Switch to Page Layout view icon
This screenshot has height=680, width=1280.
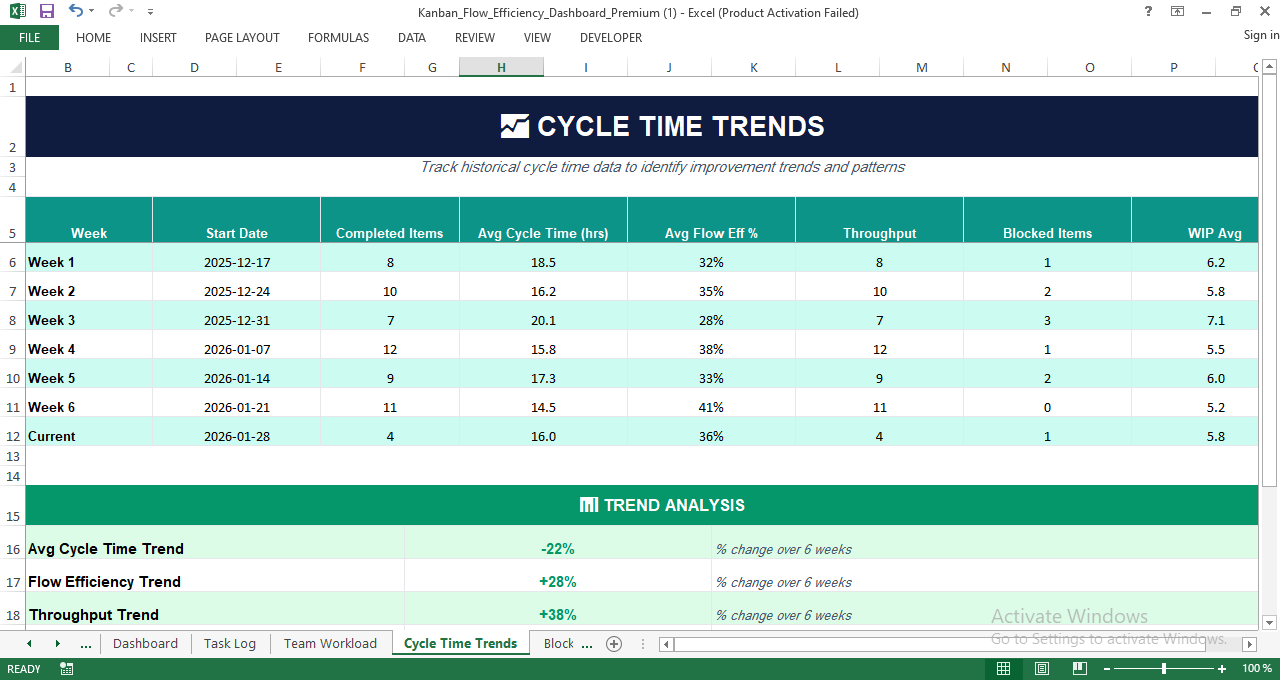point(1041,668)
